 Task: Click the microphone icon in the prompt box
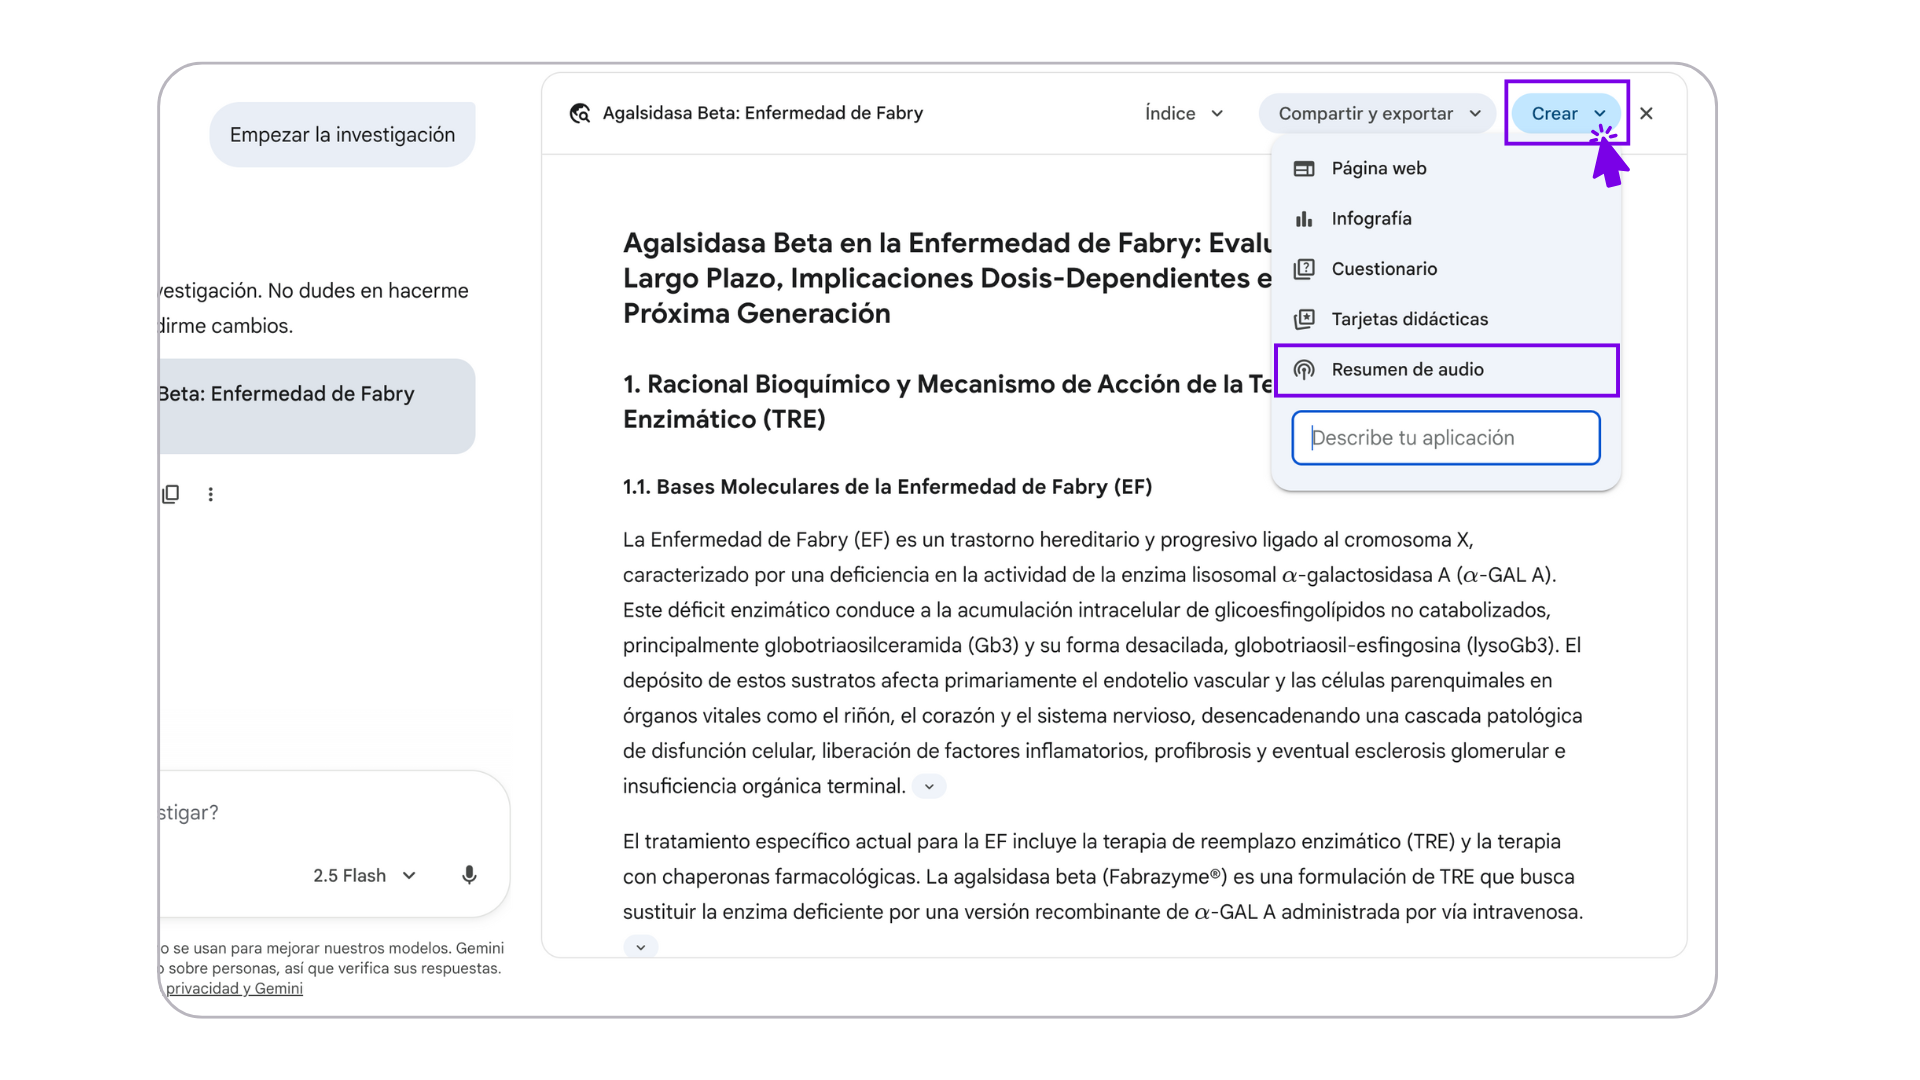click(x=469, y=876)
